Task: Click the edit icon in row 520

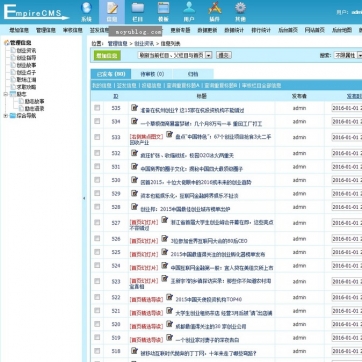Action: coord(169,324)
